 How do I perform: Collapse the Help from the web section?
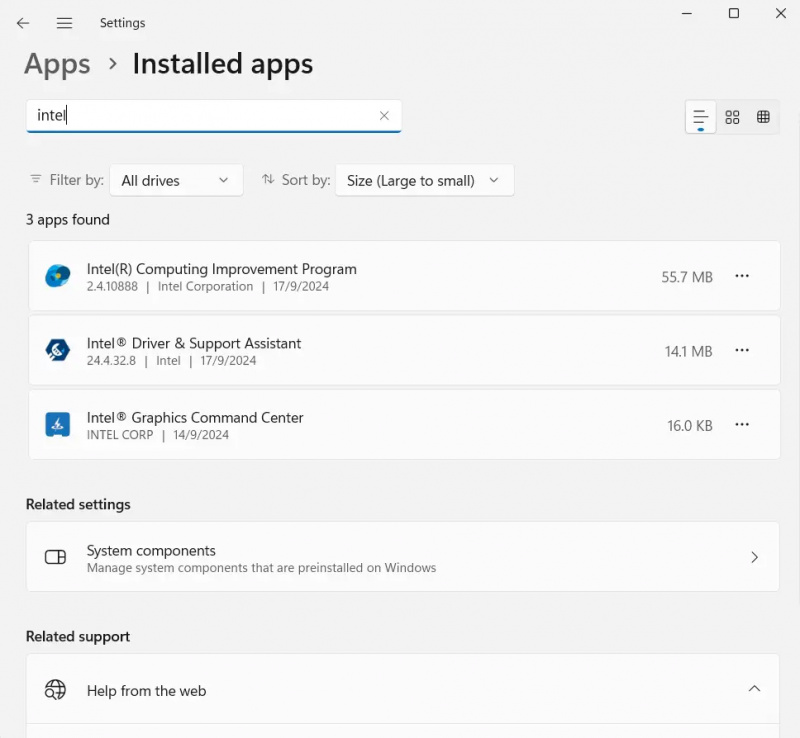coord(754,689)
